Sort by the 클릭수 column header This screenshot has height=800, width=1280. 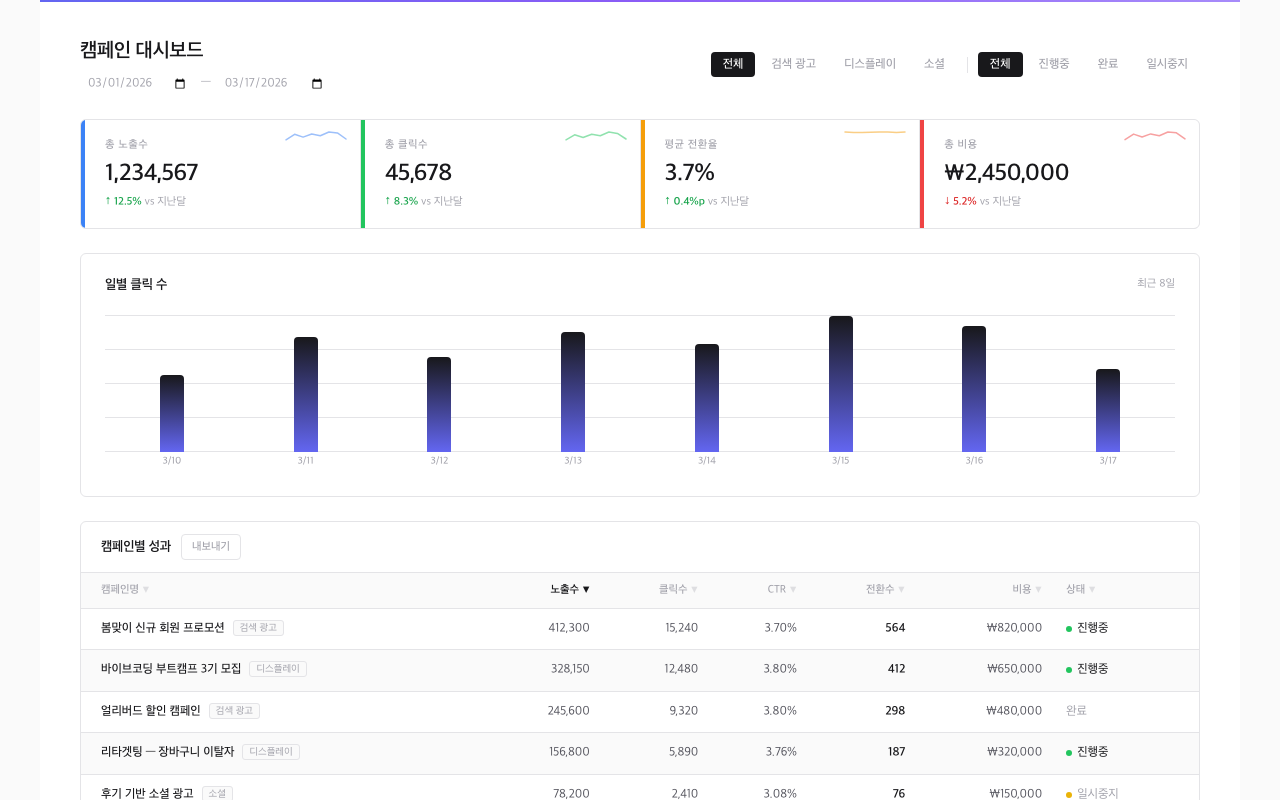[x=677, y=590]
